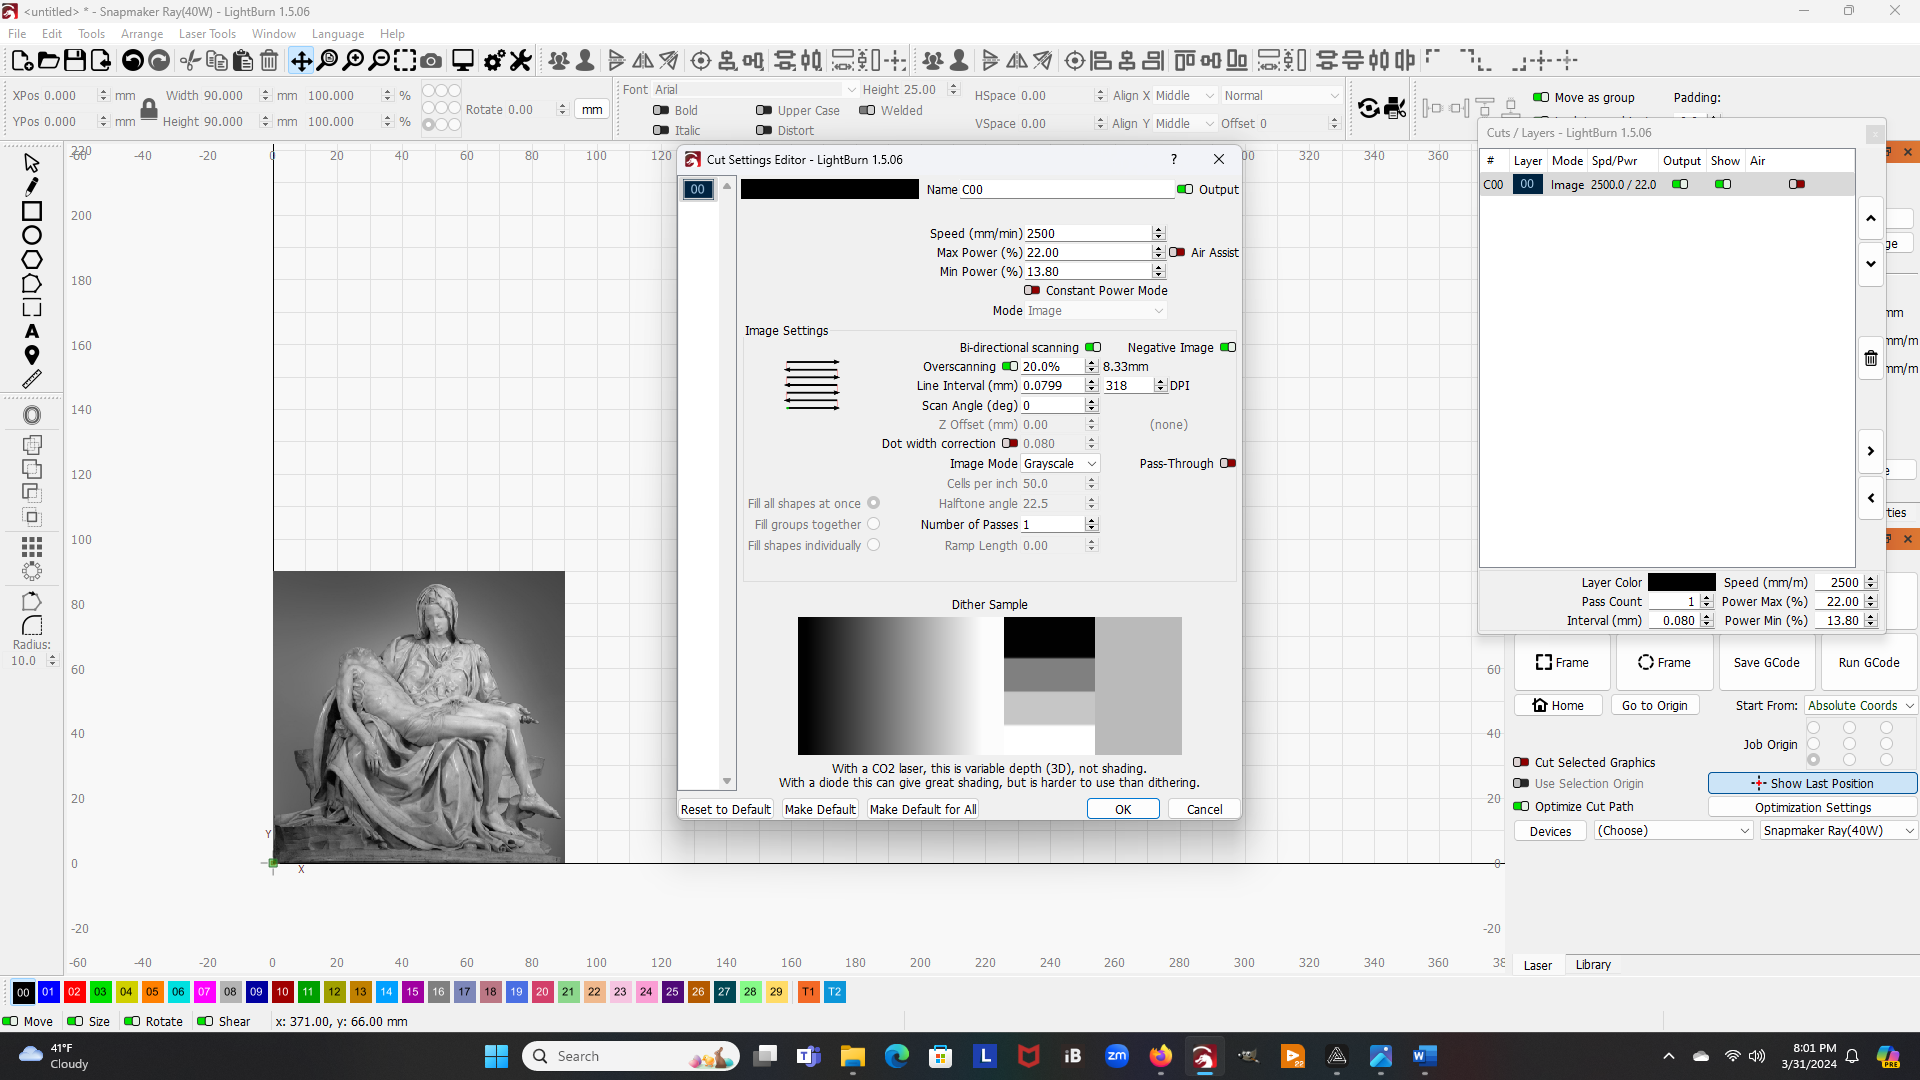
Task: Select the Draw Rectangle tool
Action: coord(32,211)
